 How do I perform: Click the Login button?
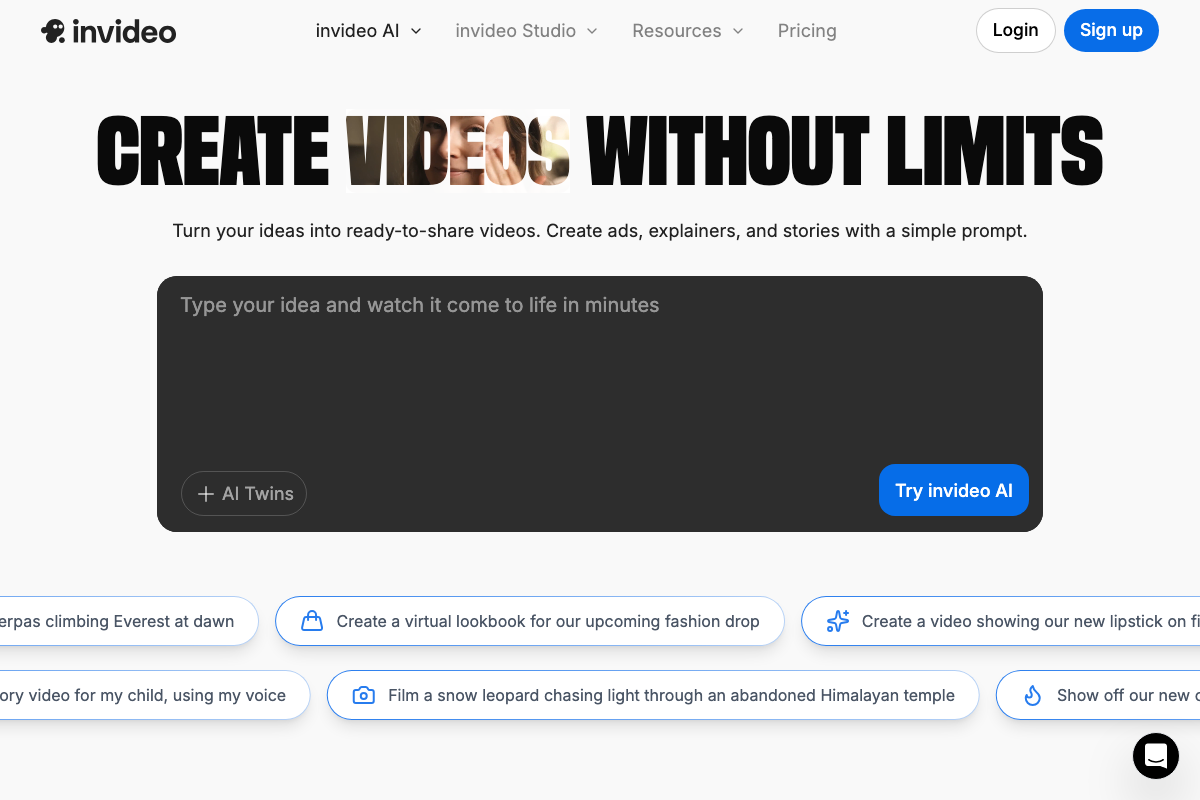click(x=1015, y=30)
